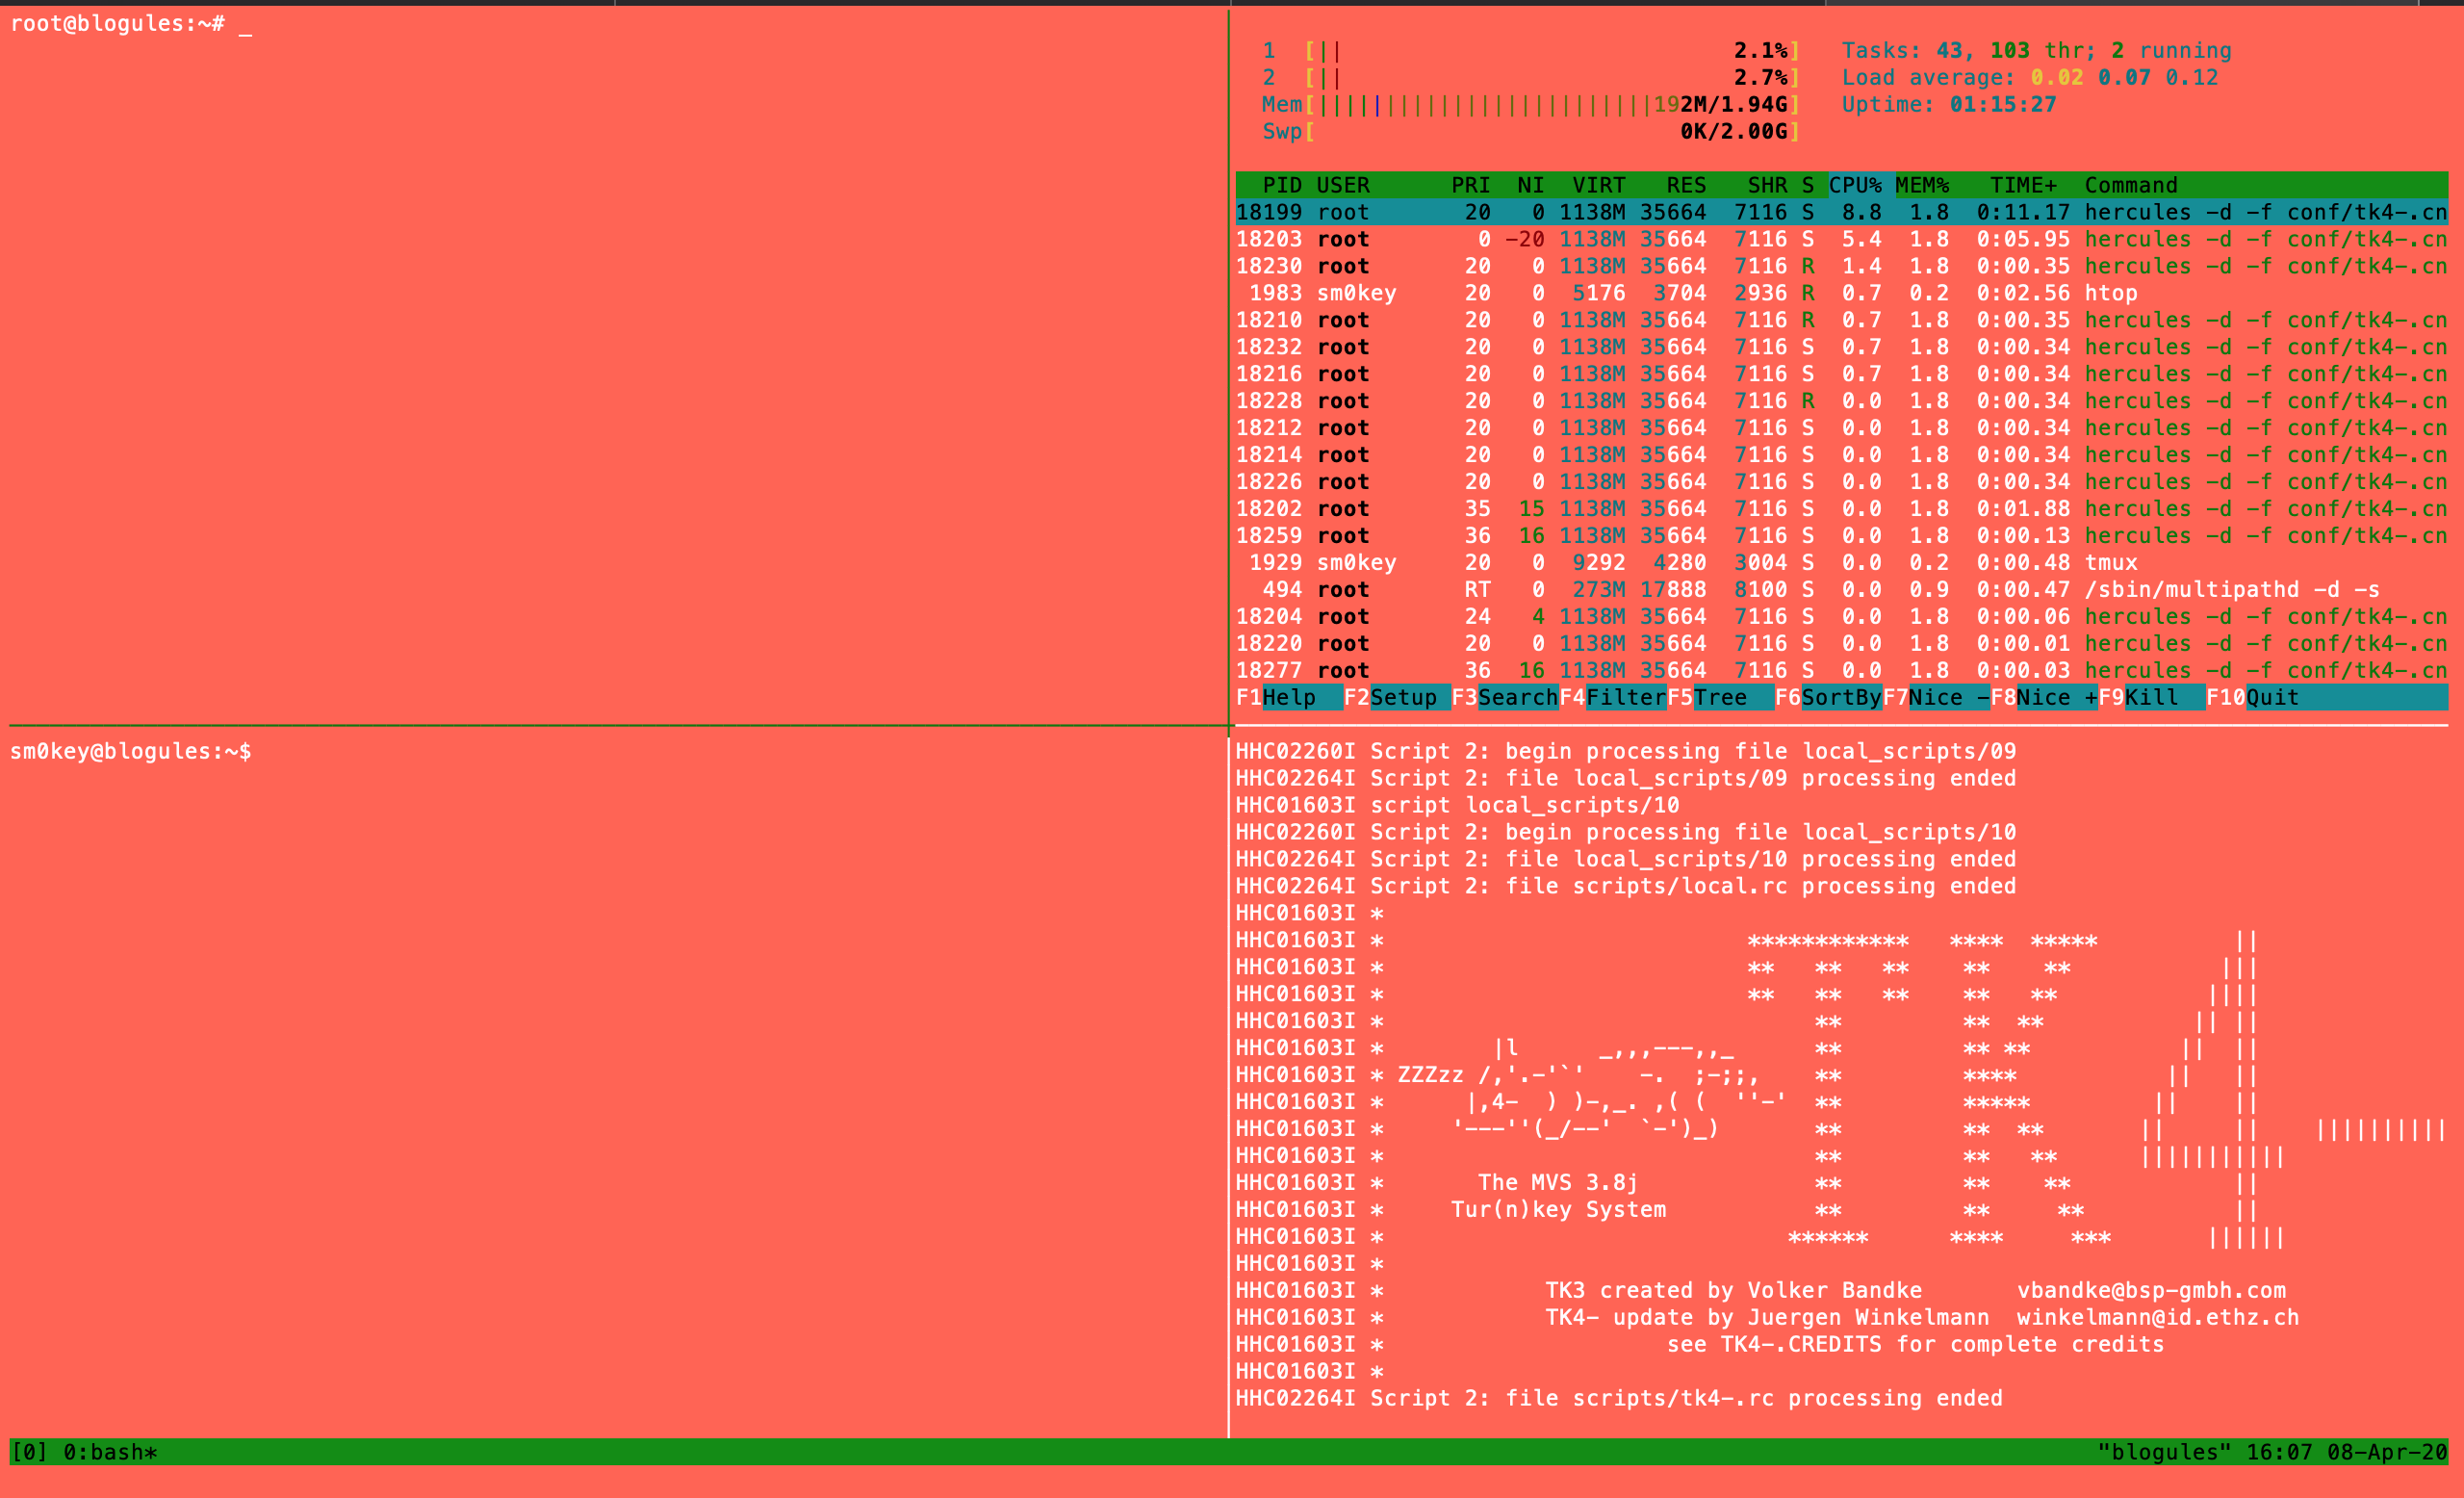Sort by the USER column header
2464x1498 pixels.
tap(1343, 186)
